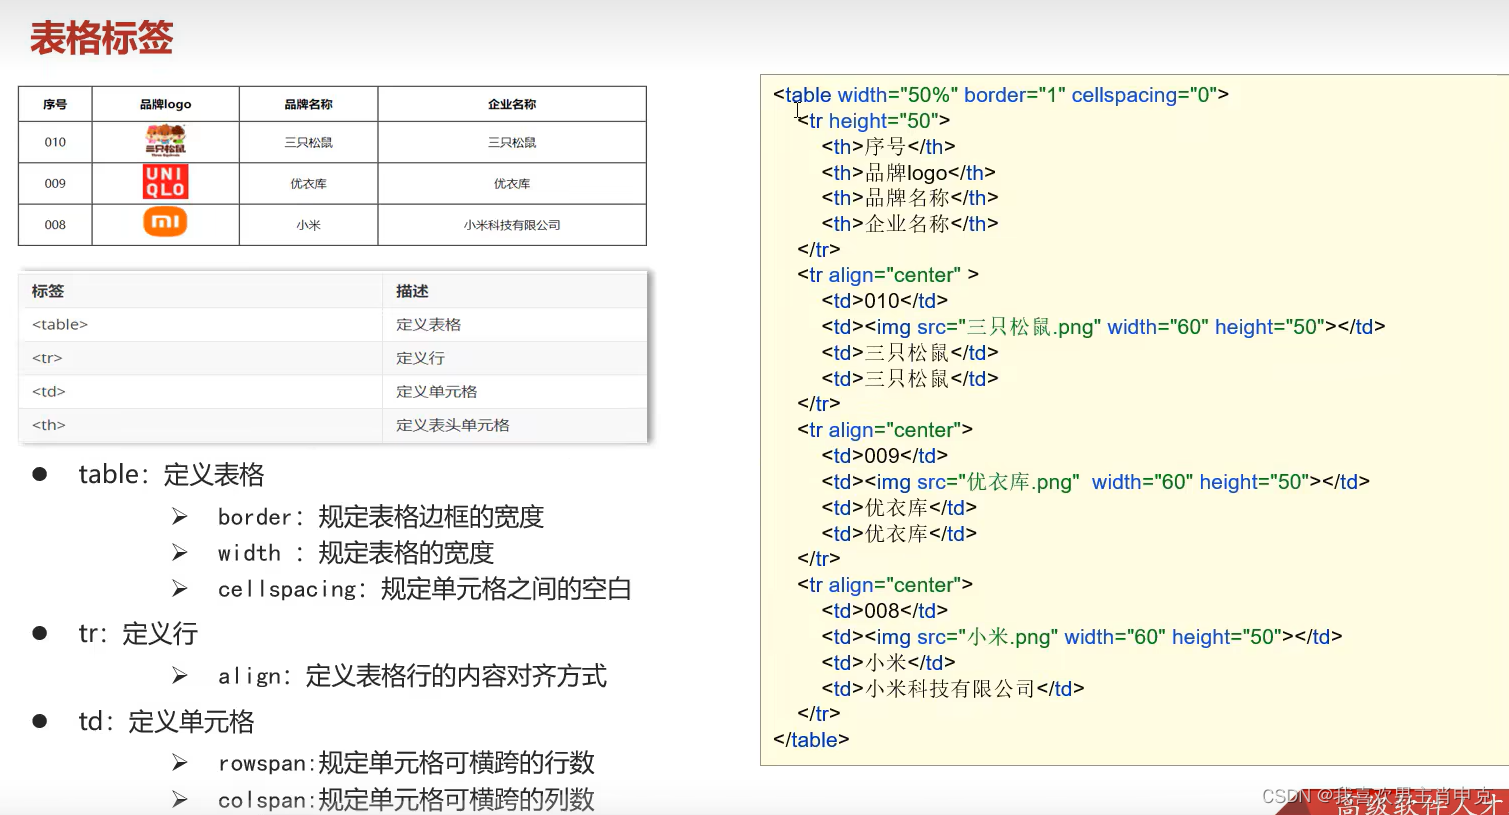Click the 'rowspan:规定单元格可横跨的行数' line

406,763
